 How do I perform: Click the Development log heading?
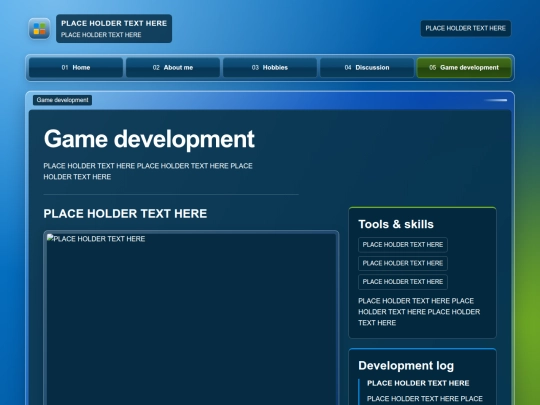click(x=406, y=365)
